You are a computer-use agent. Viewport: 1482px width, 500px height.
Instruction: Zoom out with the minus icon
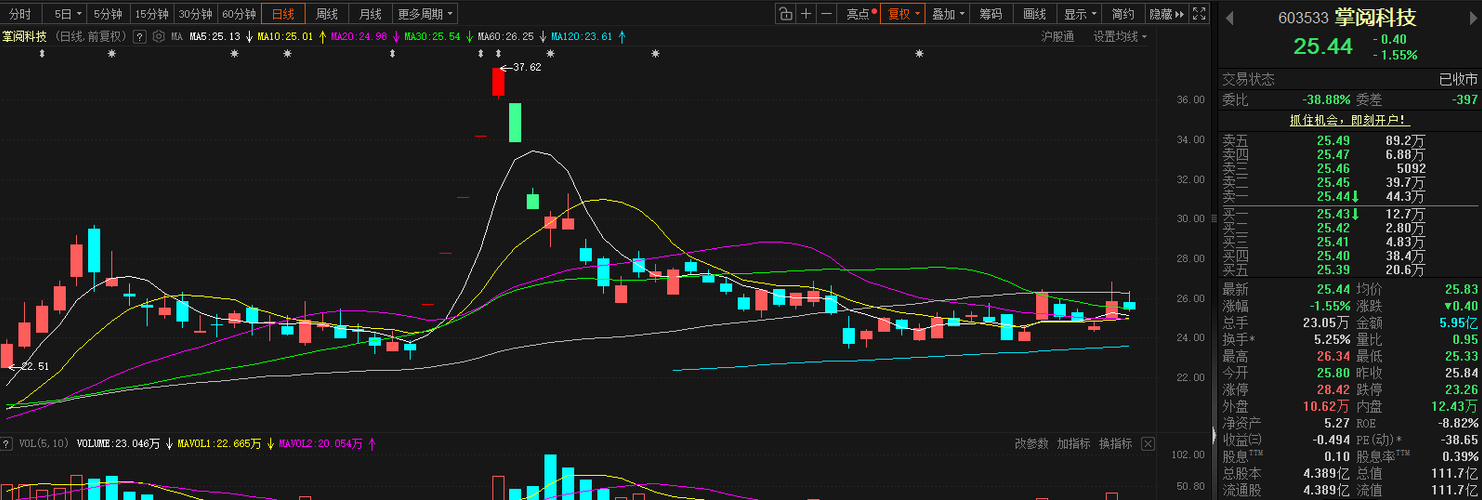826,14
